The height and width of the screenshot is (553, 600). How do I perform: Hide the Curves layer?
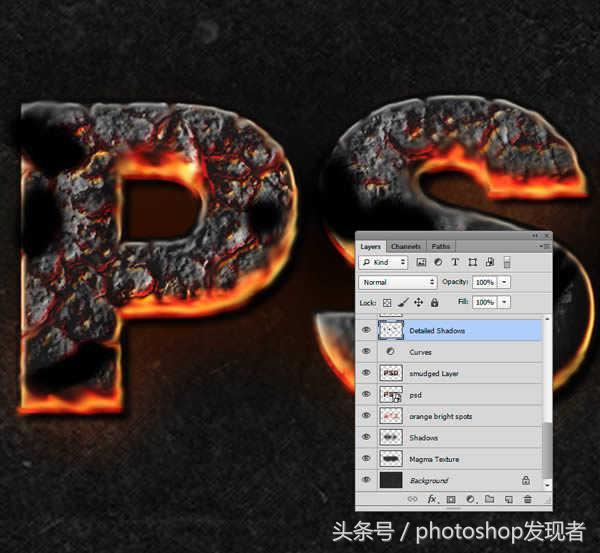coord(366,351)
